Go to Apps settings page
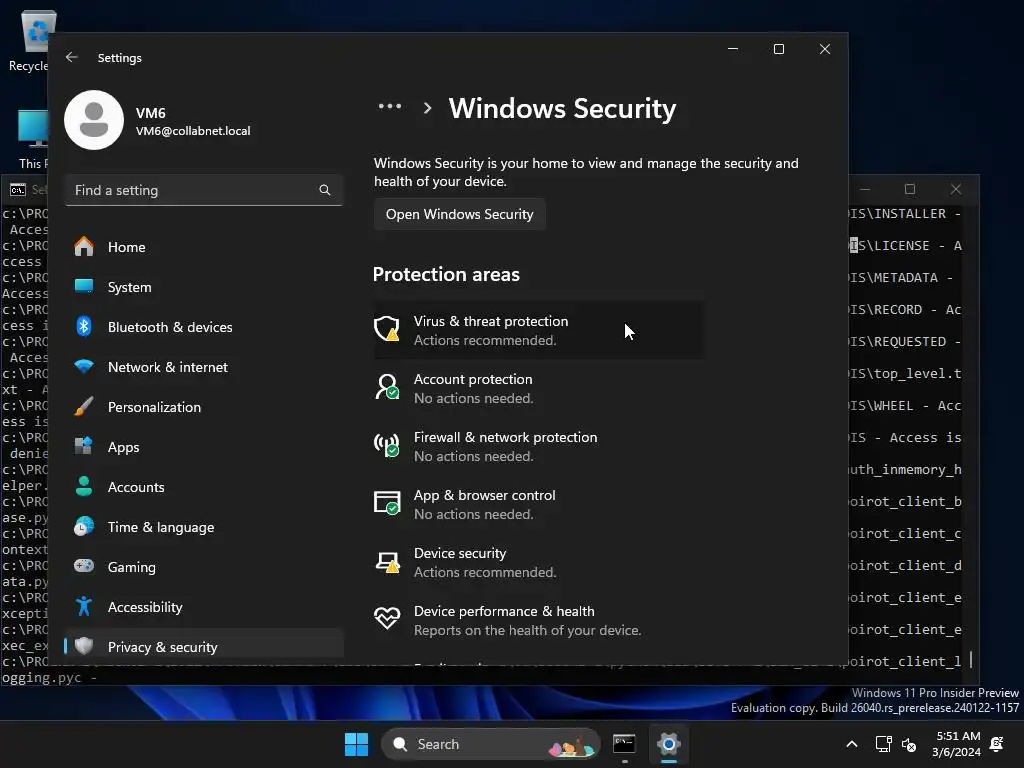 pos(204,447)
